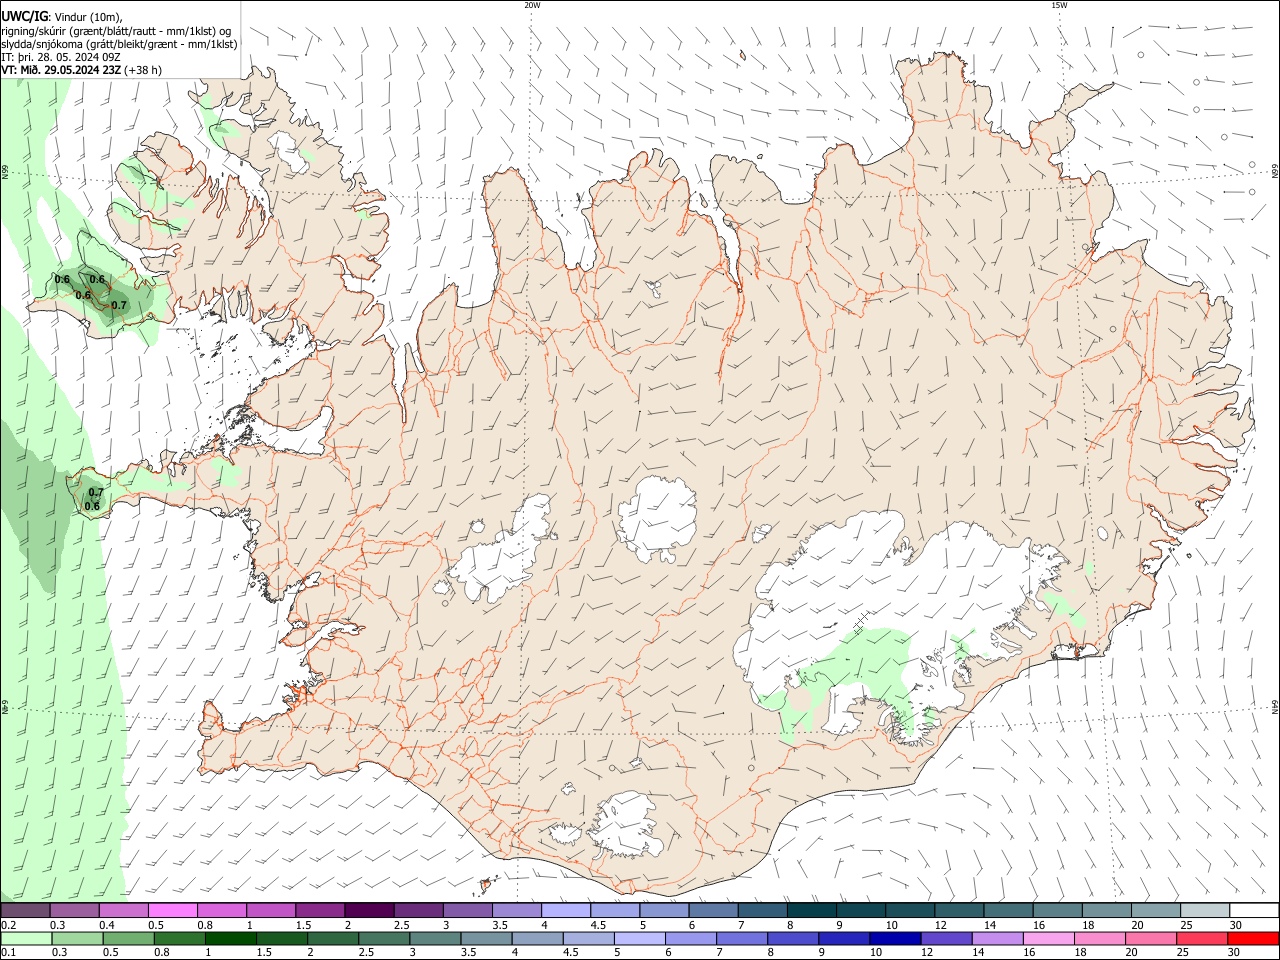Pick the dark purple top-row swatch between 2 and 2.5
The width and height of the screenshot is (1280, 960).
[x=368, y=911]
